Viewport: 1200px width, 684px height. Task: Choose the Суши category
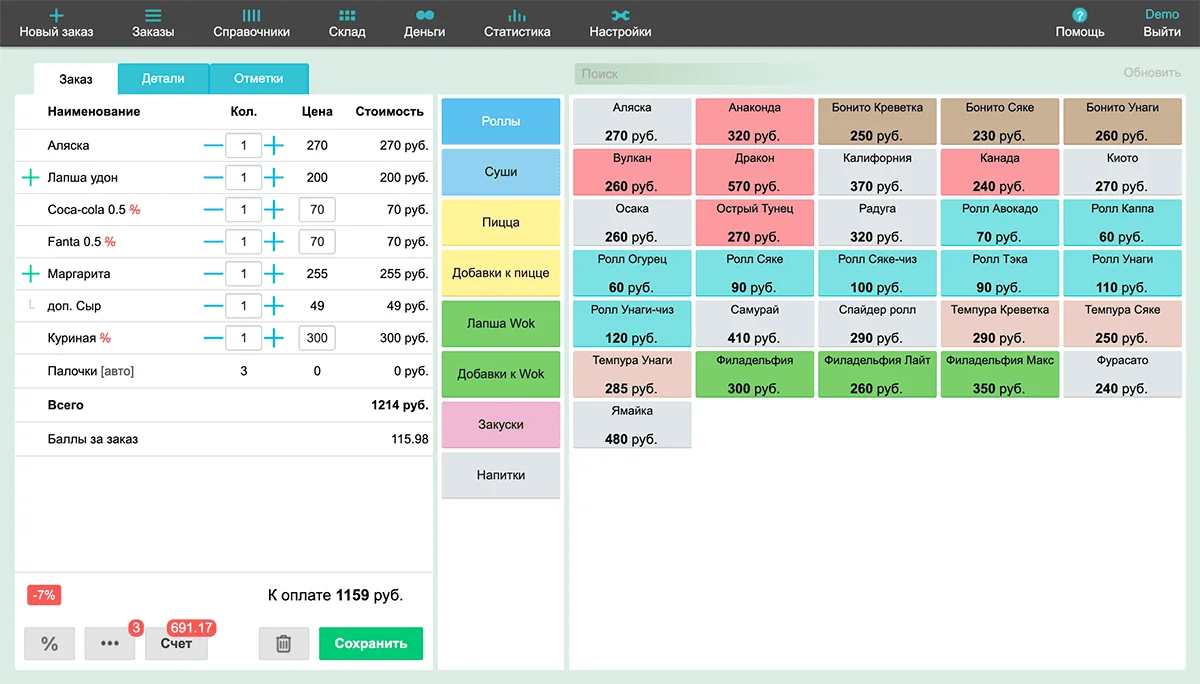[x=501, y=172]
